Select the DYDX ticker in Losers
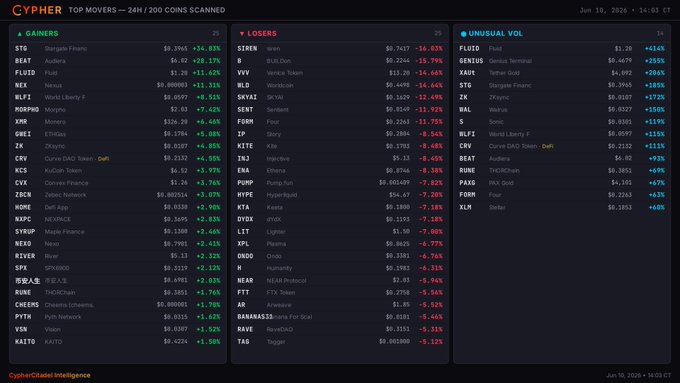The width and height of the screenshot is (680, 383). click(245, 219)
